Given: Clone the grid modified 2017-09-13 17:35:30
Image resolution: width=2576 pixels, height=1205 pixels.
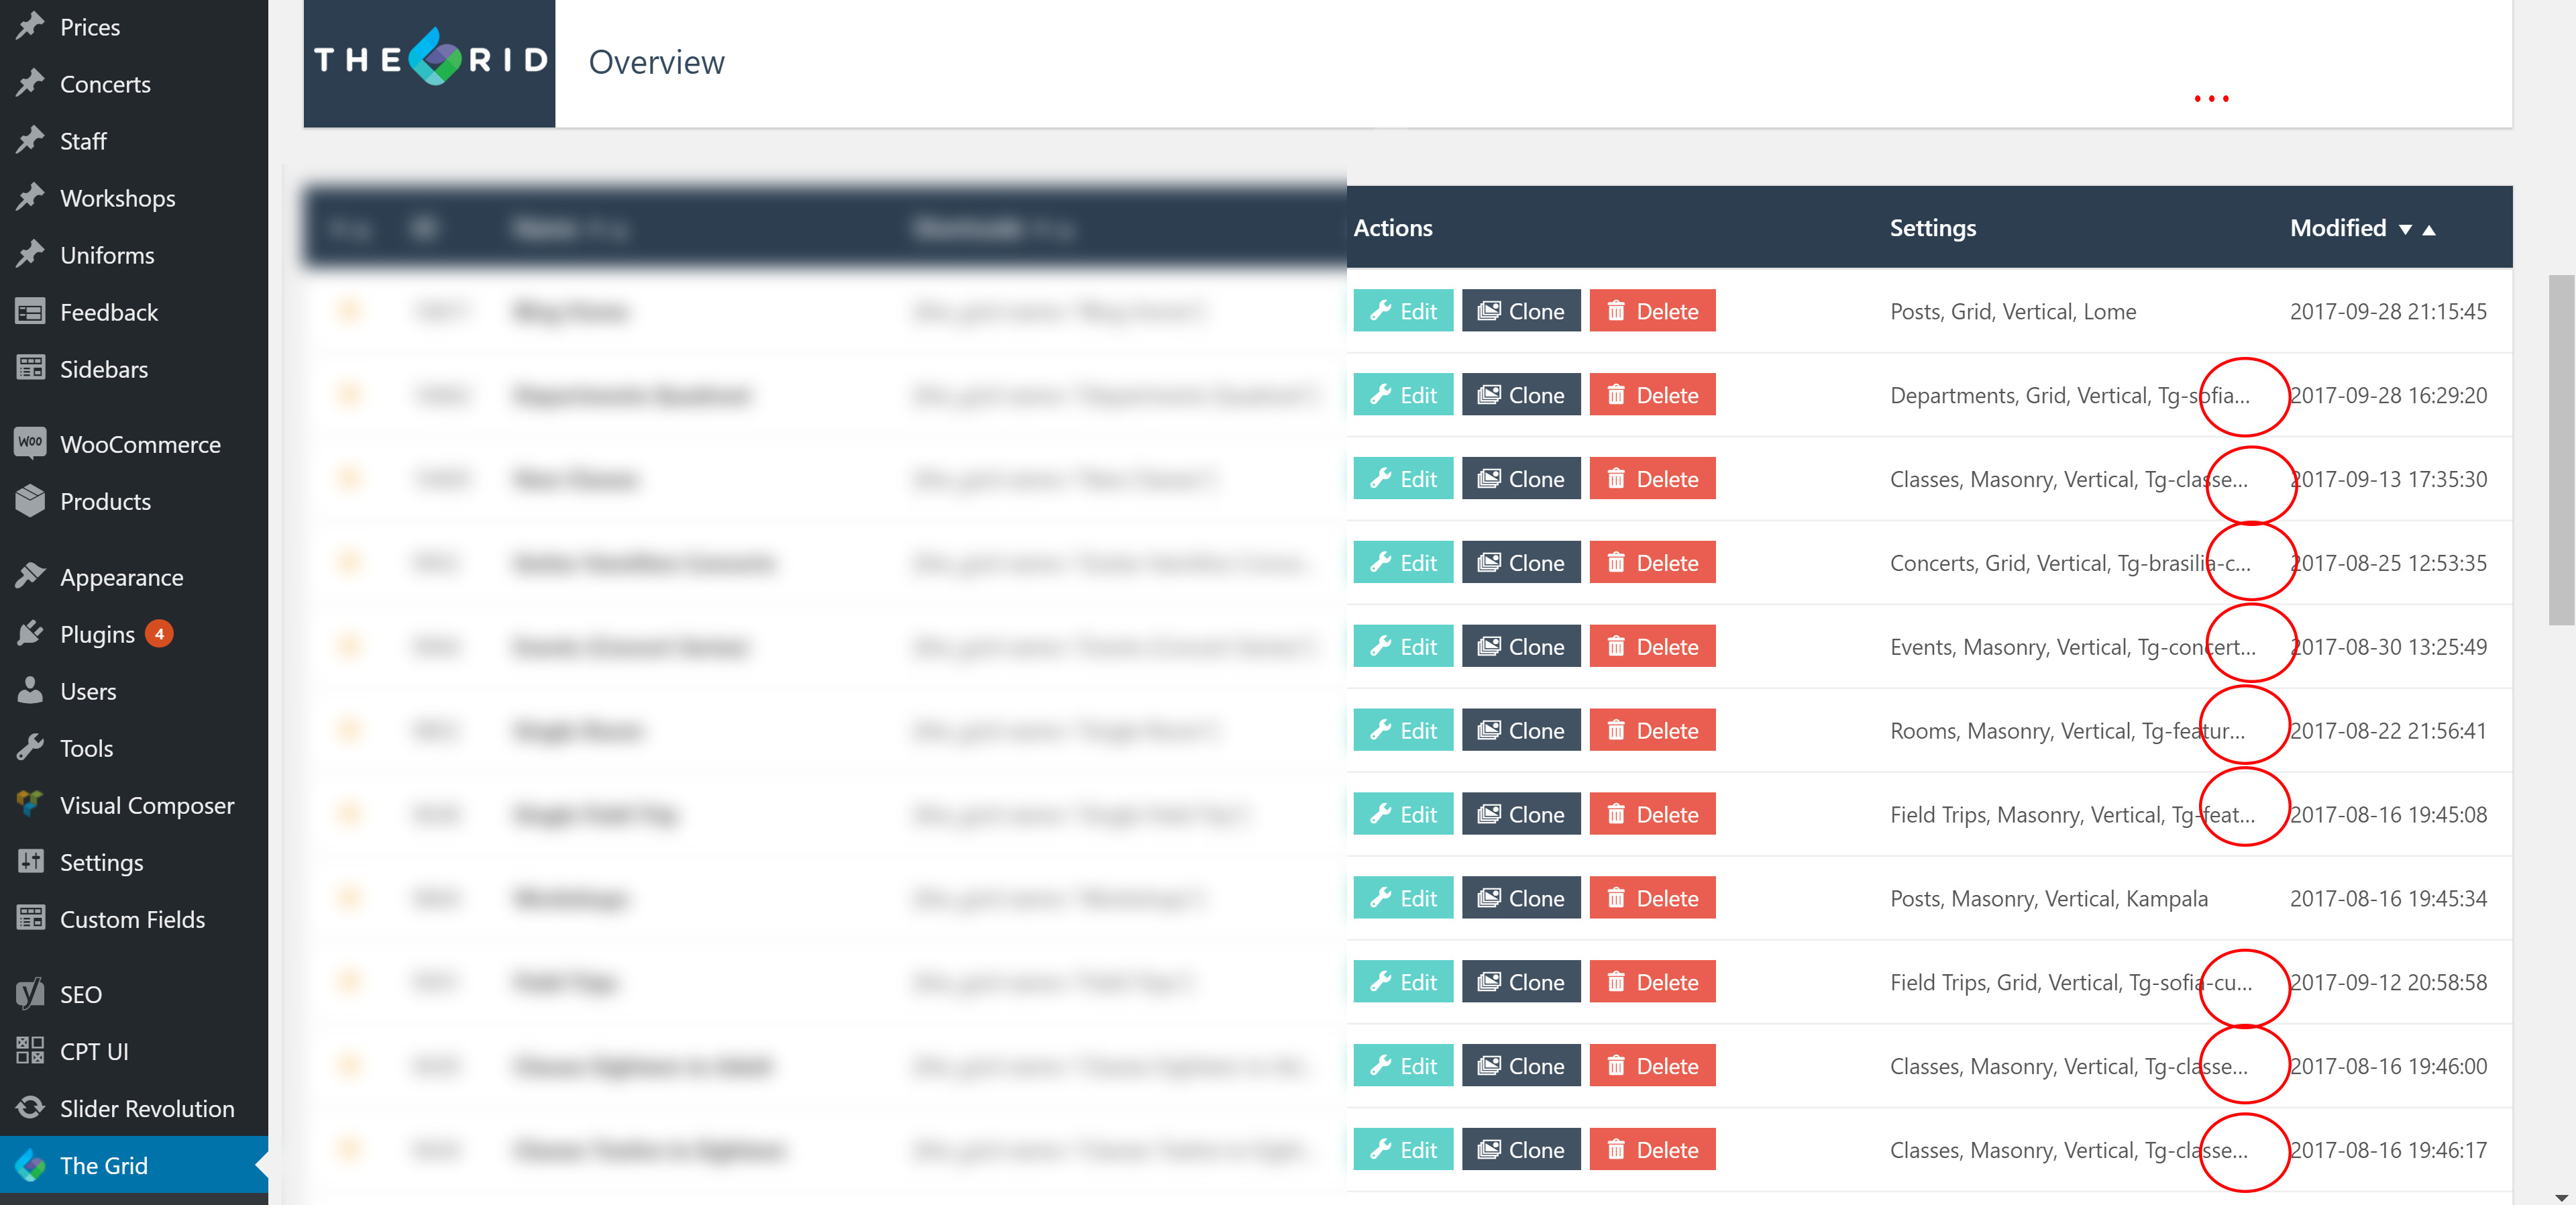Looking at the screenshot, I should coord(1521,479).
